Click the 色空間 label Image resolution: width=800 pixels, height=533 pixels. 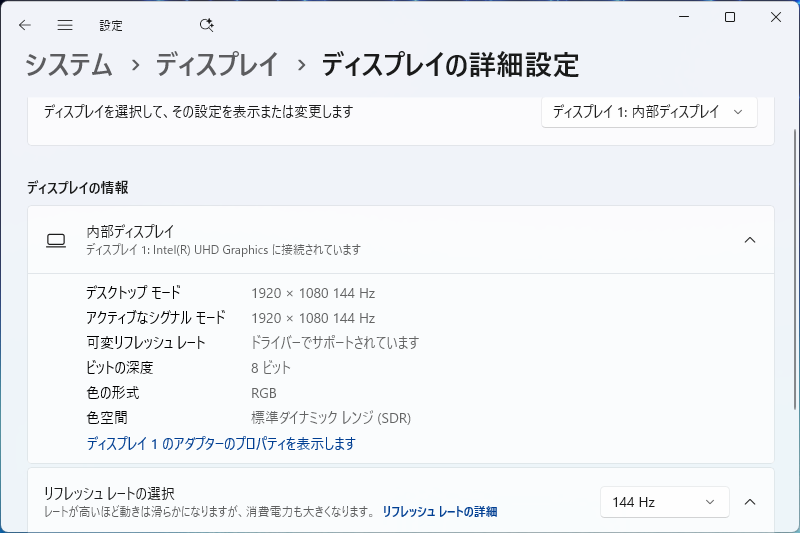107,418
